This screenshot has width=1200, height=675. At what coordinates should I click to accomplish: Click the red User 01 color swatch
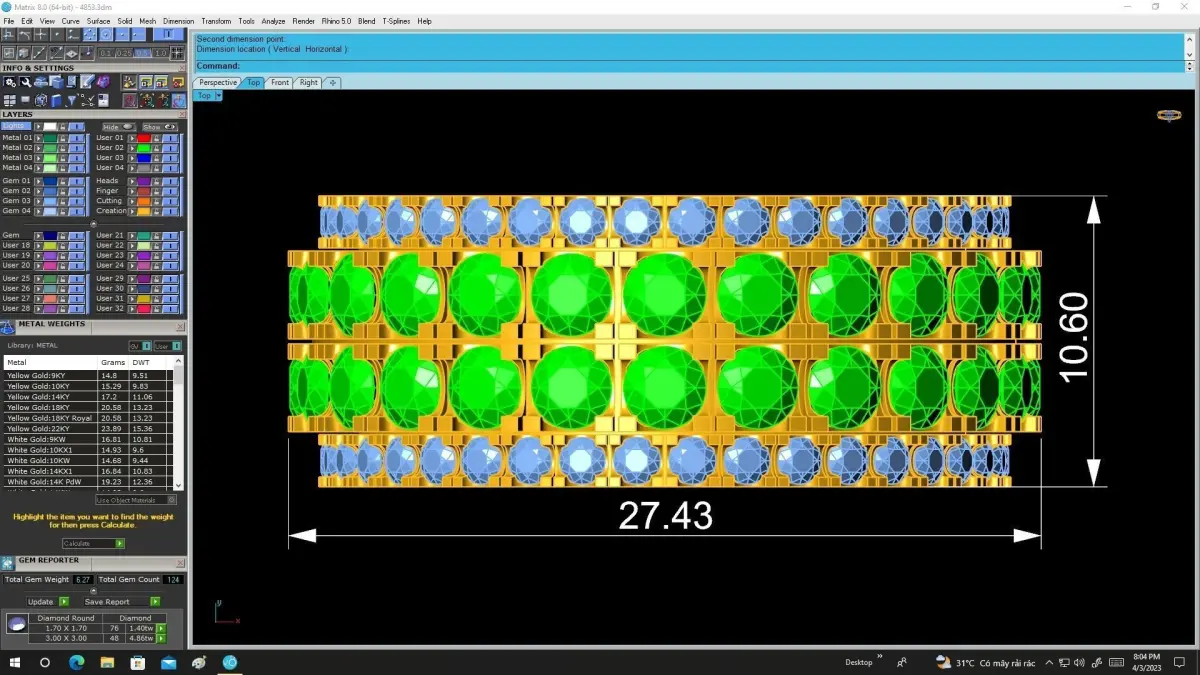(144, 138)
